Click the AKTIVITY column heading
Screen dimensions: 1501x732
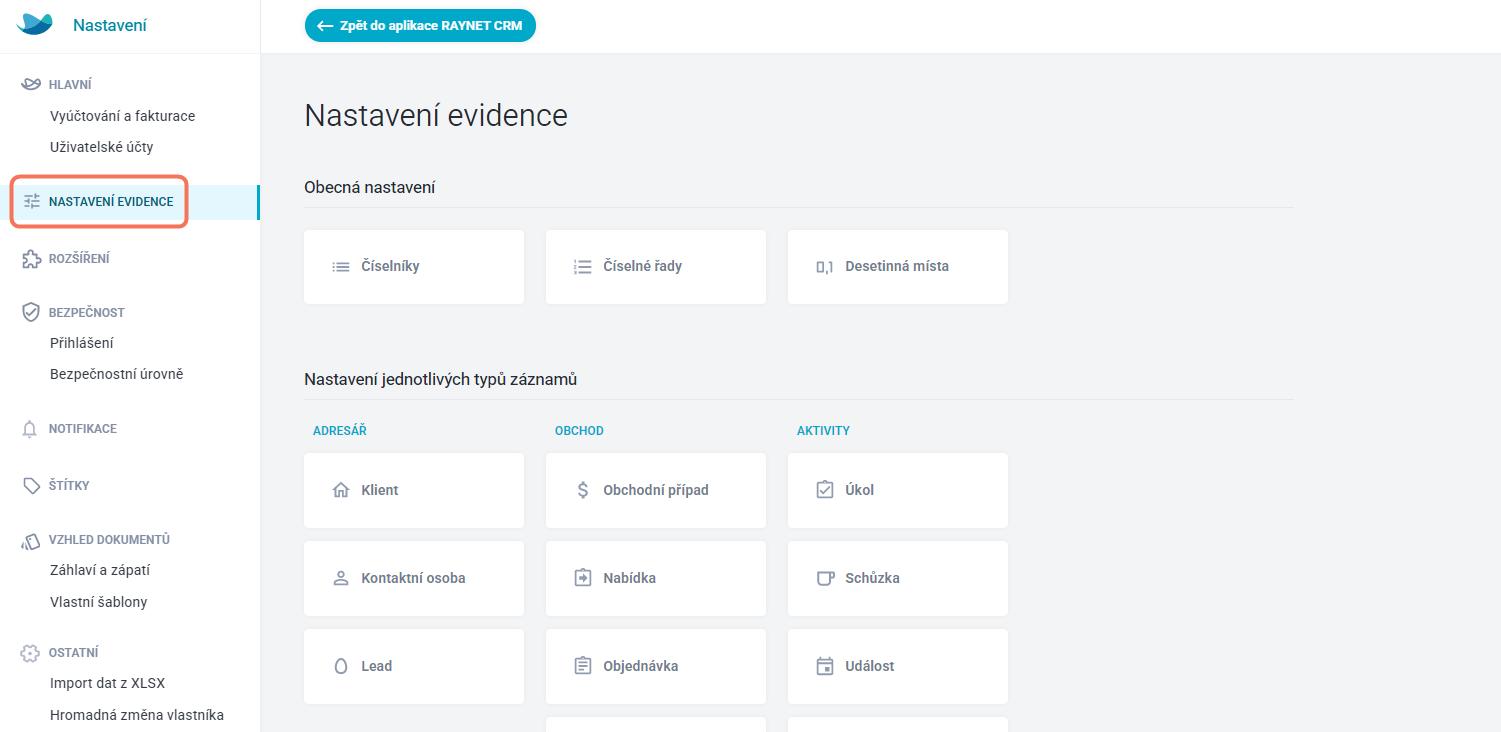coord(823,431)
